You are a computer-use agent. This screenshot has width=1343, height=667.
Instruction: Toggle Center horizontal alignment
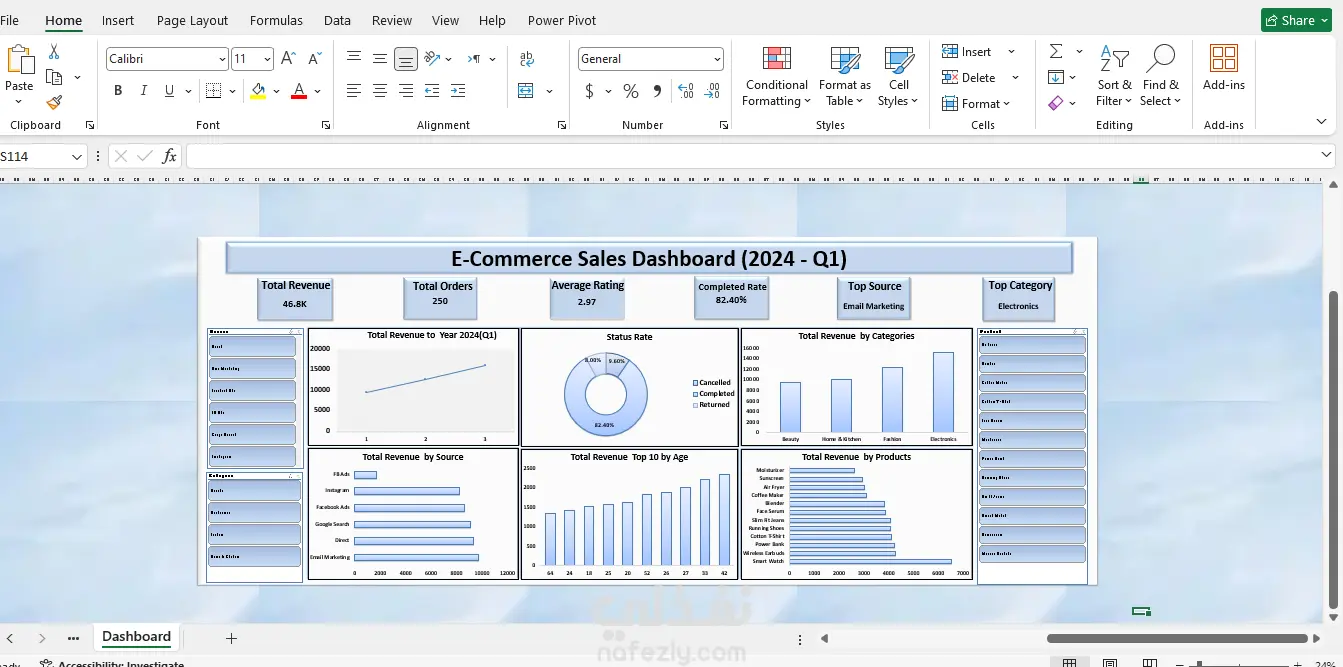click(380, 91)
